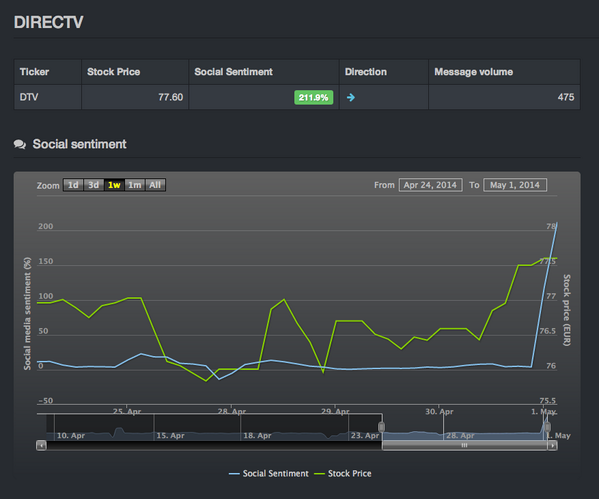The image size is (599, 499).
Task: Click the 23. Apr label in navigator
Action: pyautogui.click(x=365, y=436)
